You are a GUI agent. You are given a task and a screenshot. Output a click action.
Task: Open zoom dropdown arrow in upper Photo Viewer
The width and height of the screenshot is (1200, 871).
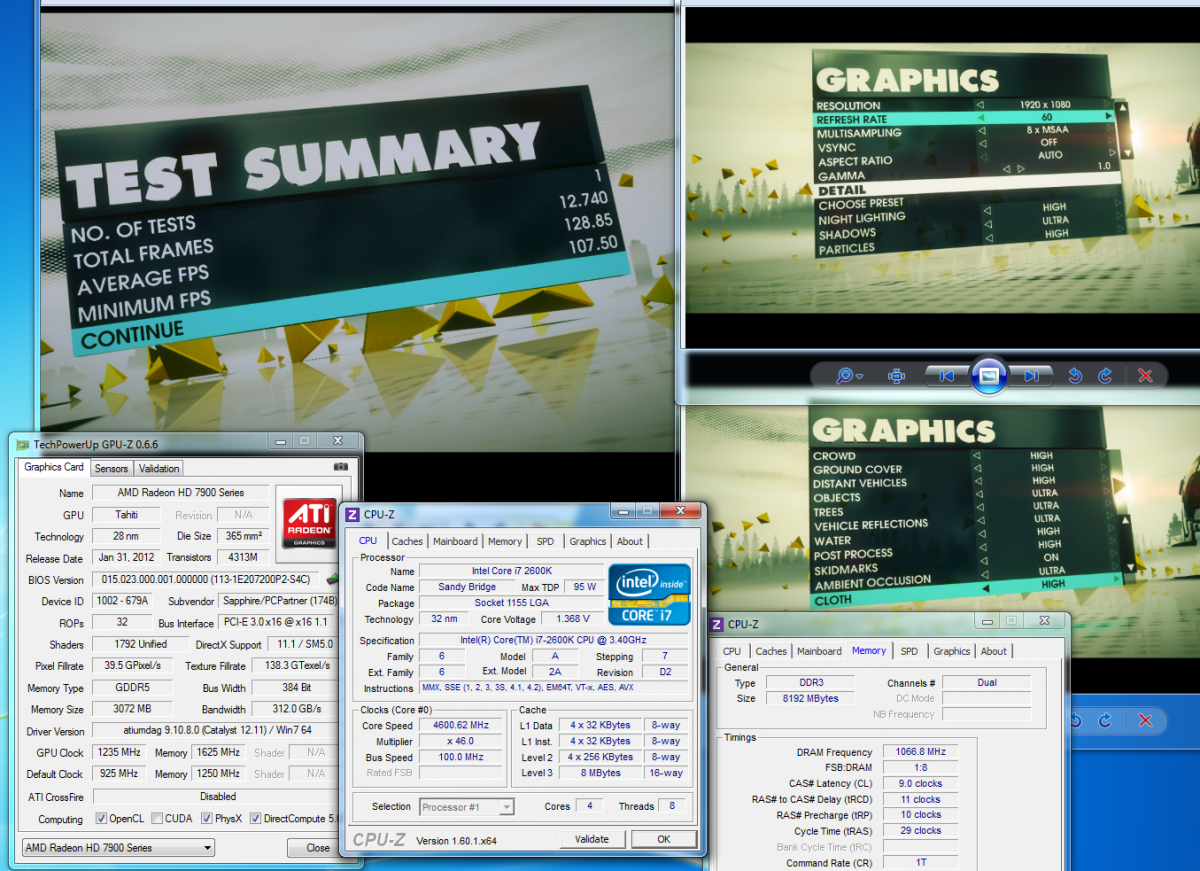tap(860, 377)
